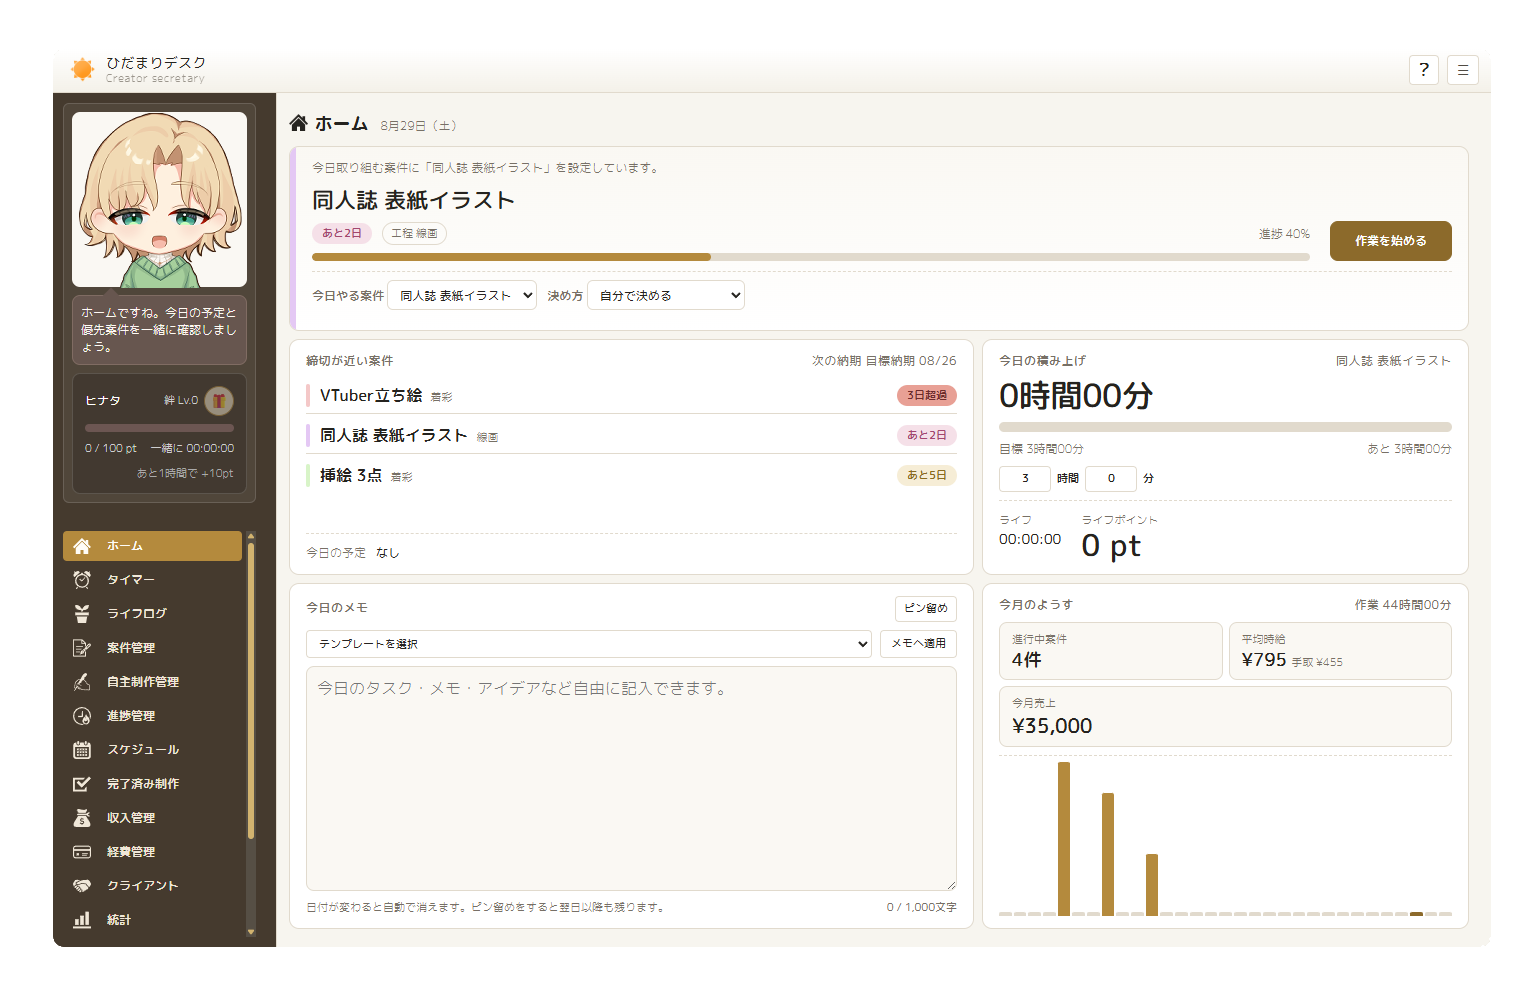Click the ホーム house icon in sidebar
Screen dimensions: 1526x986
pyautogui.click(x=82, y=546)
